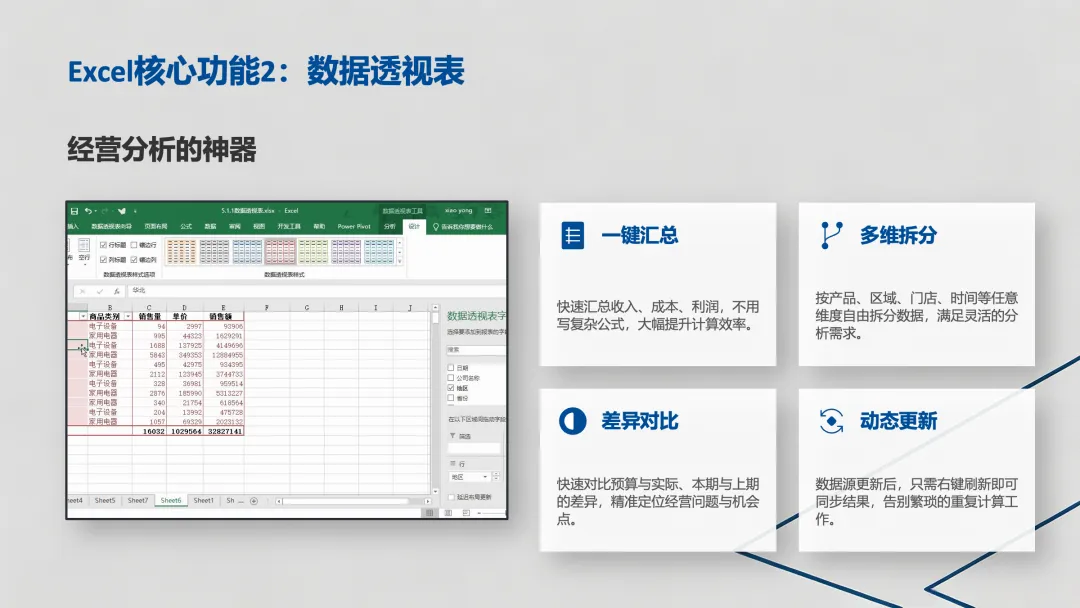Screen dimensions: 1080x608
Task: Click the sheet tabs ellipsis to show more sheets
Action: (240, 501)
